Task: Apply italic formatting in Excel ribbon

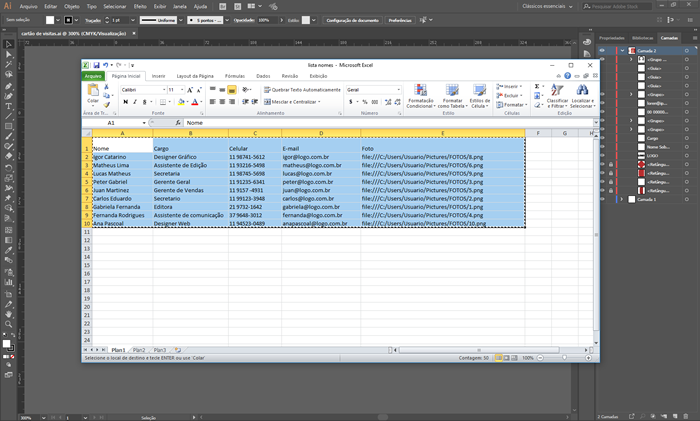Action: pos(135,102)
